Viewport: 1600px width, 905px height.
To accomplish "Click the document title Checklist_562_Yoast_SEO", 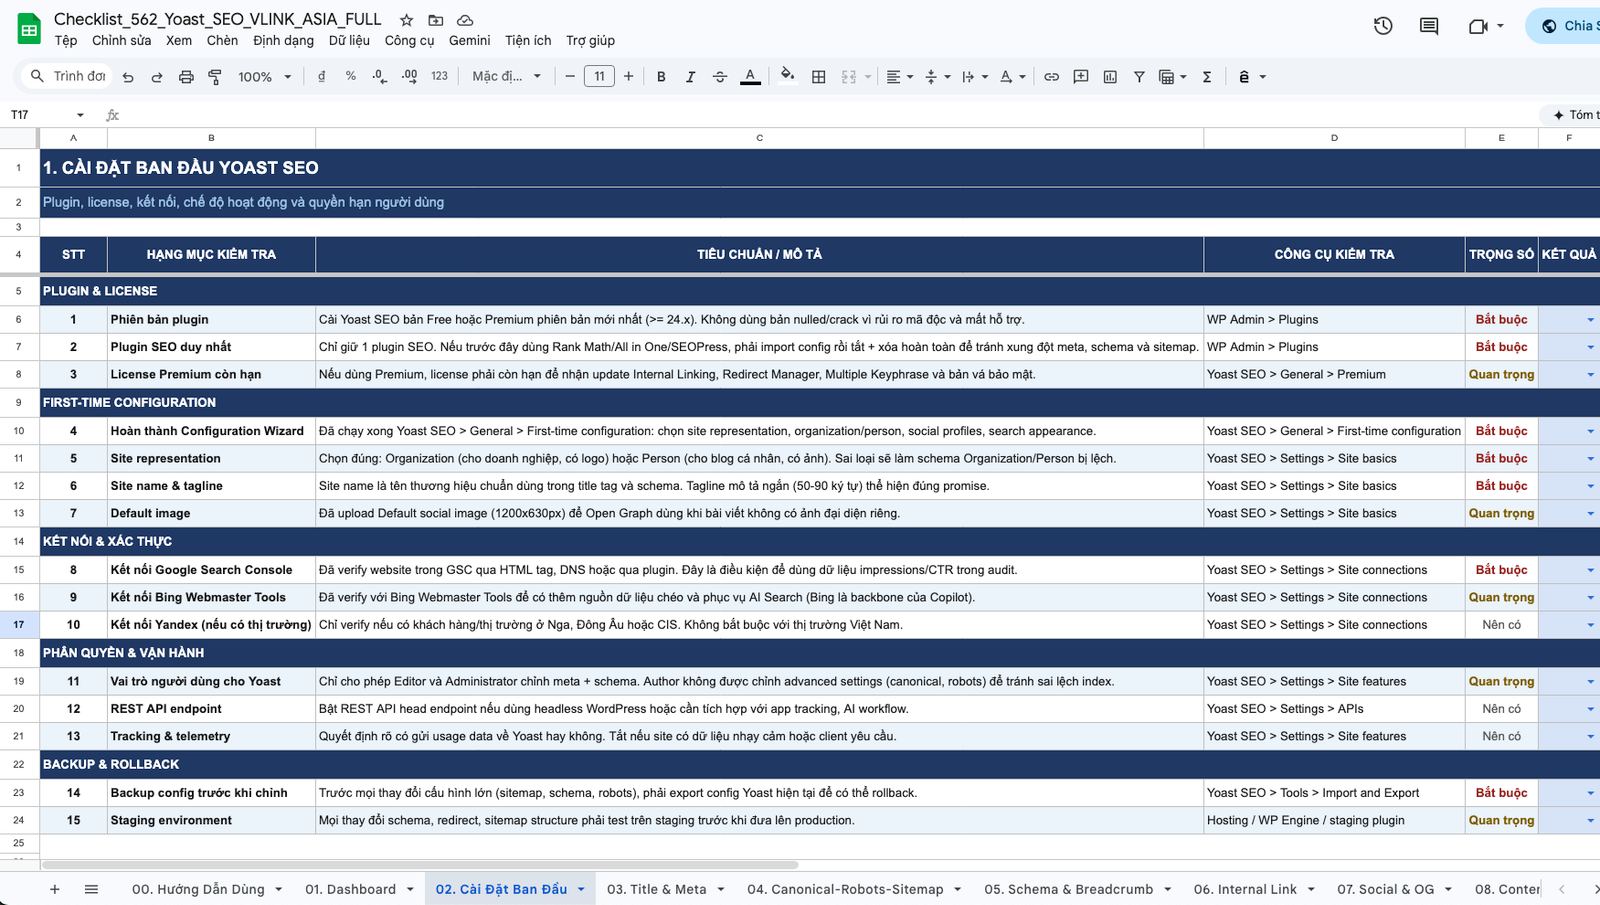I will click(217, 19).
